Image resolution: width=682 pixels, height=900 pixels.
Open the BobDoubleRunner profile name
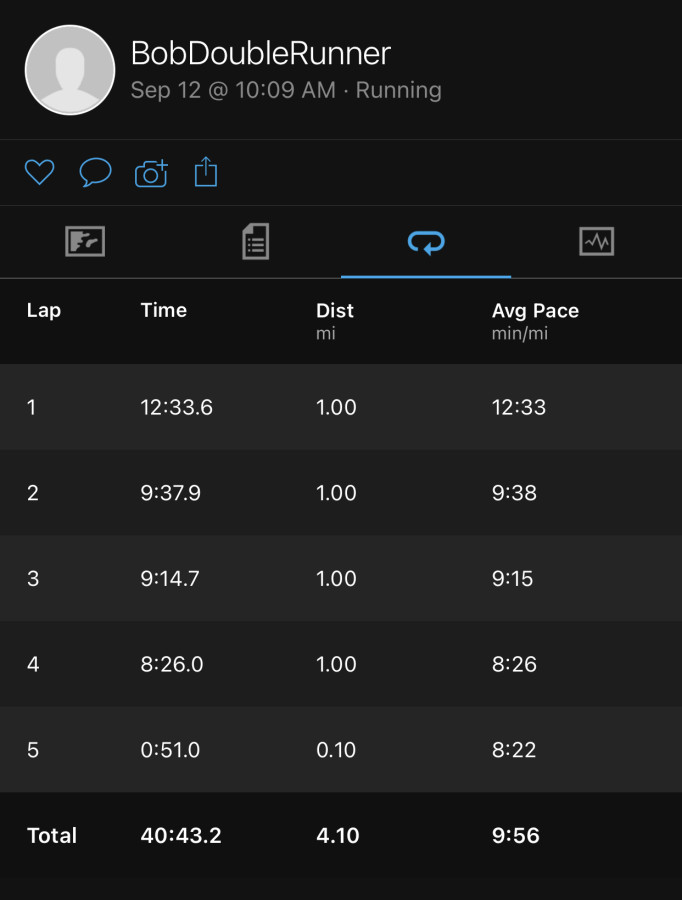[261, 53]
